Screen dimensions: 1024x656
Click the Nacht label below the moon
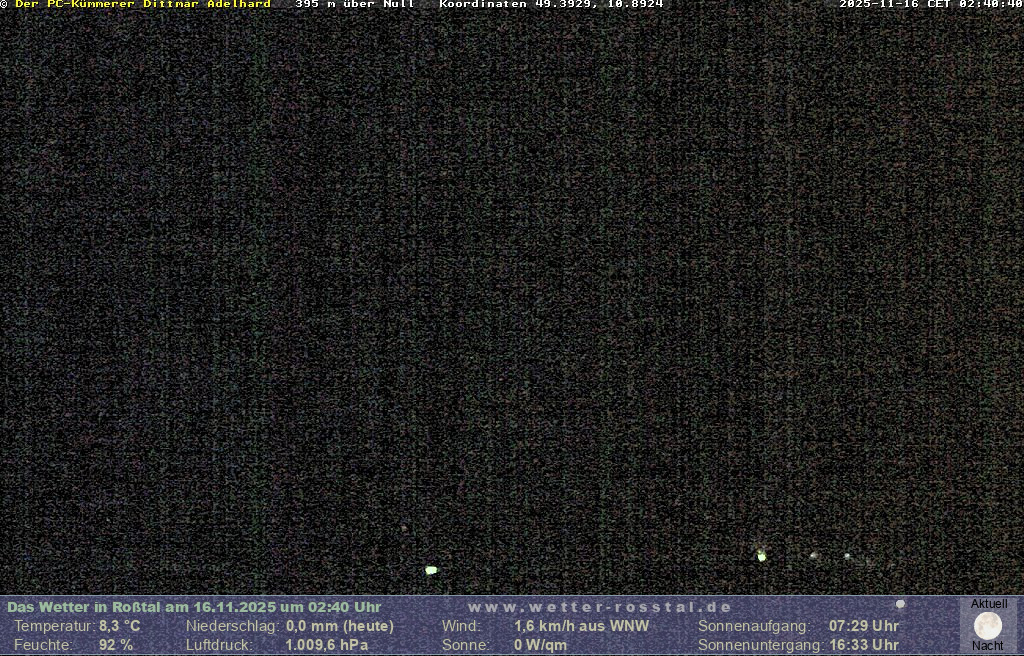(988, 646)
